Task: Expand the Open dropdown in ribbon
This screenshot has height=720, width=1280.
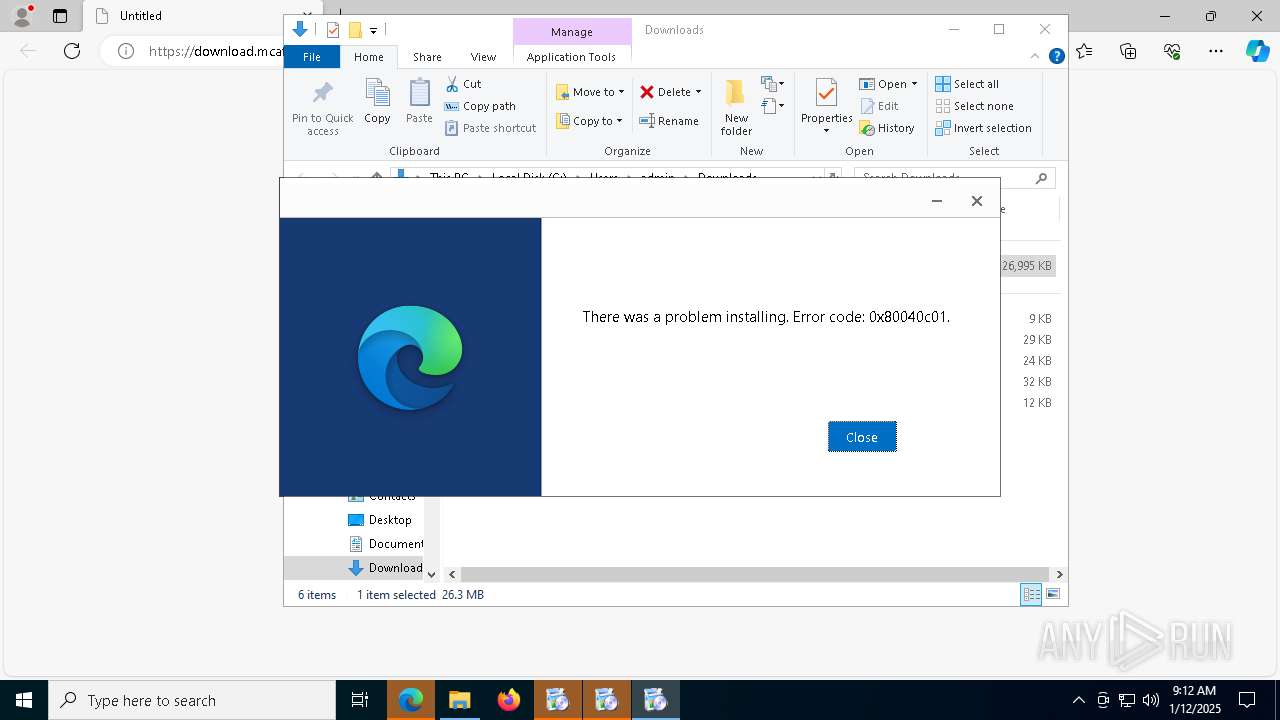Action: (914, 84)
